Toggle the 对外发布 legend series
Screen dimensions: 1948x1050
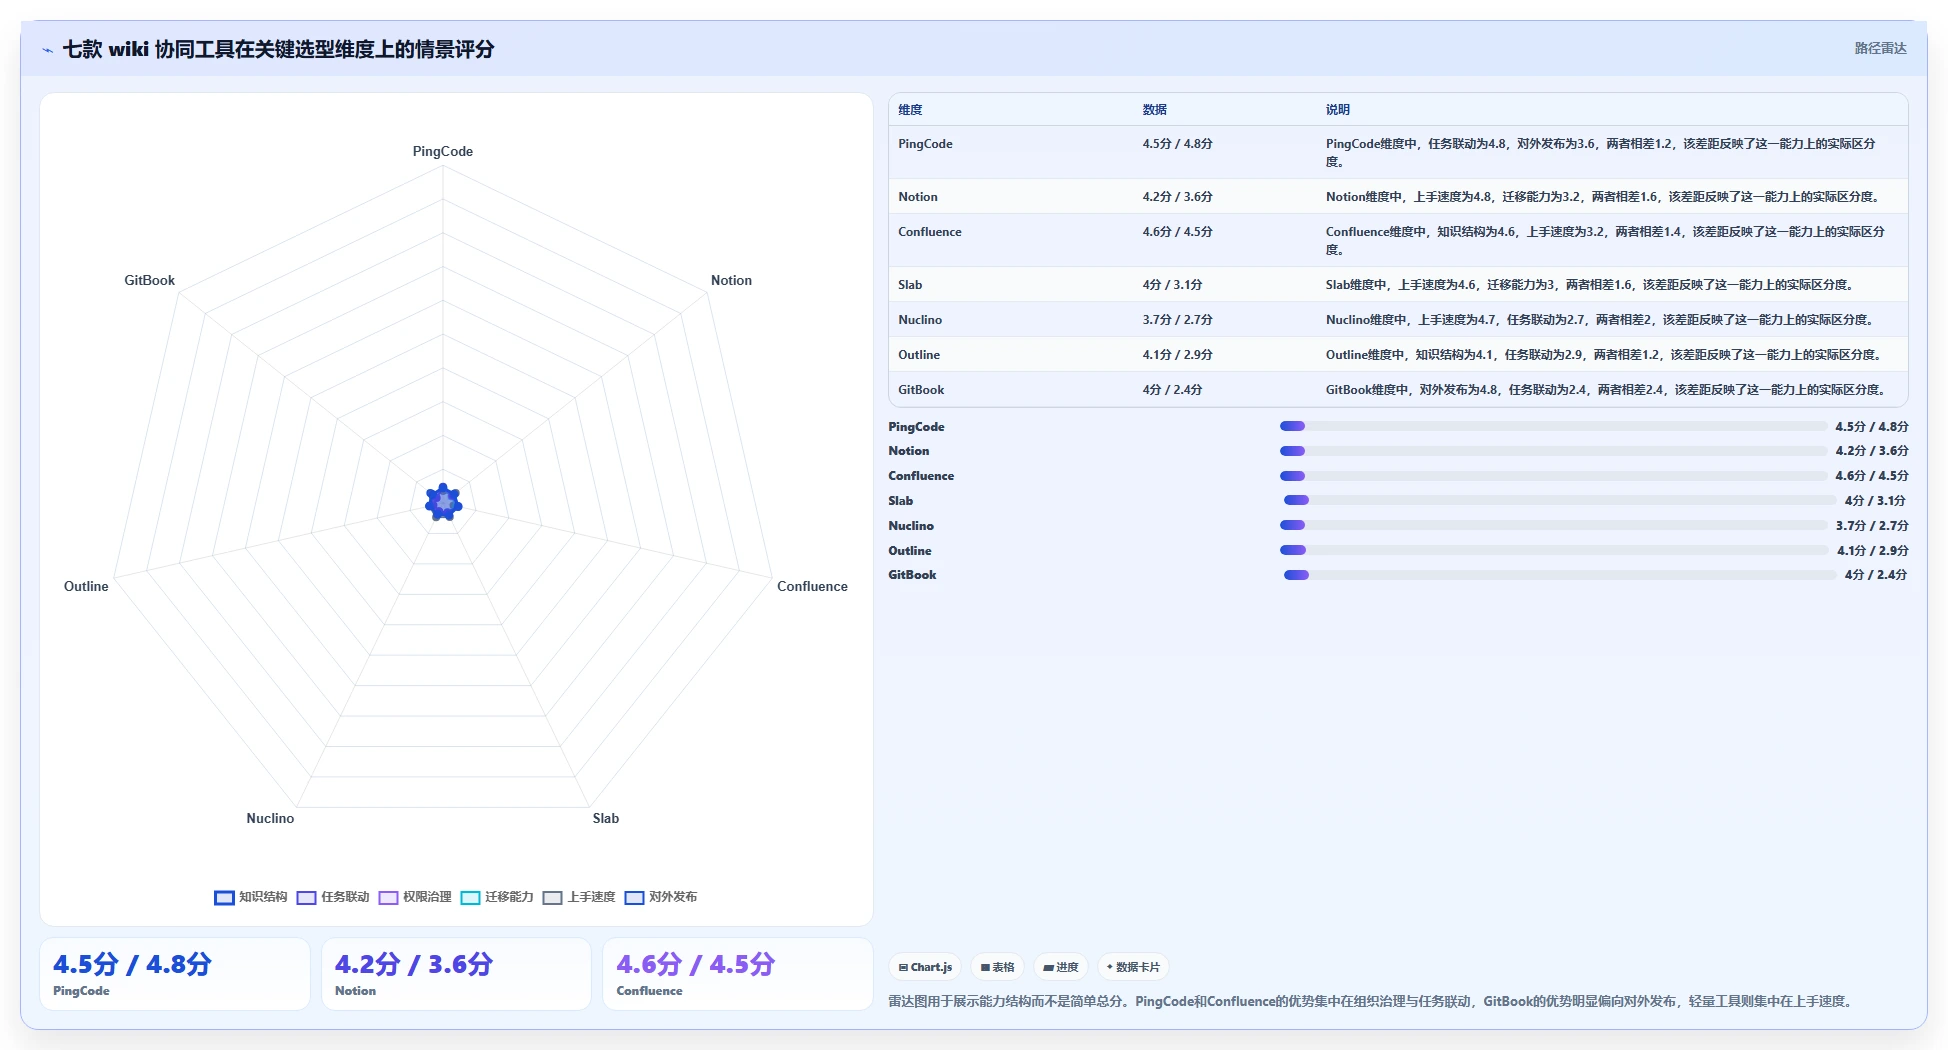coord(661,897)
